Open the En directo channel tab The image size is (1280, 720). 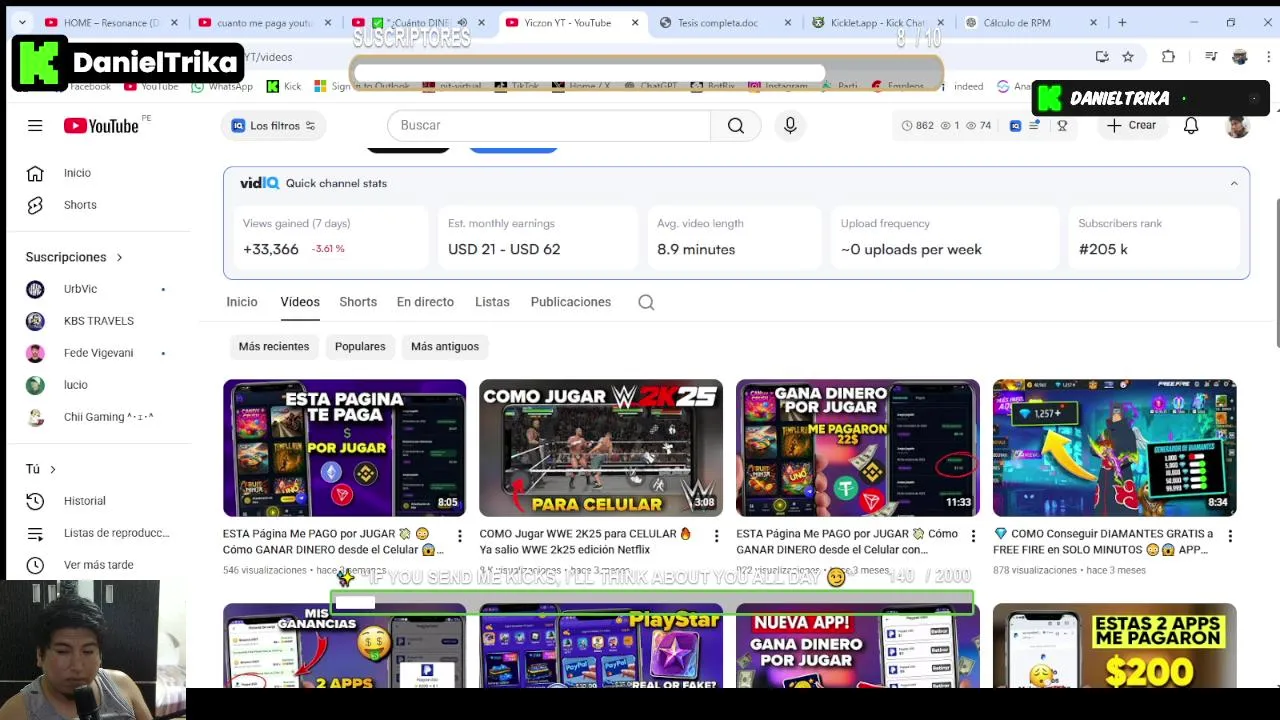425,302
